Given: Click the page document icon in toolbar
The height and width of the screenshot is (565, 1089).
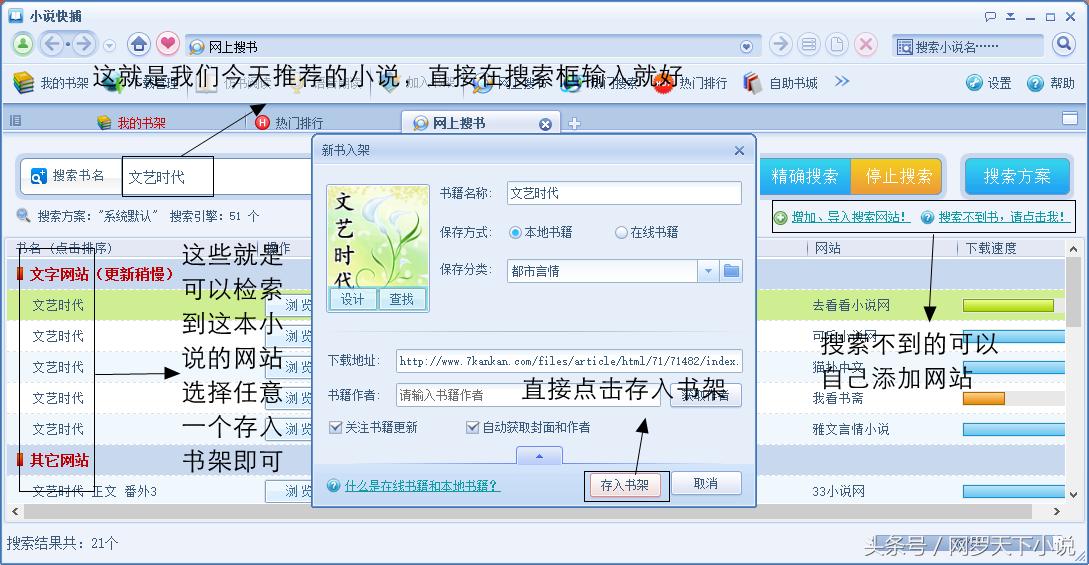Looking at the screenshot, I should click(x=837, y=45).
